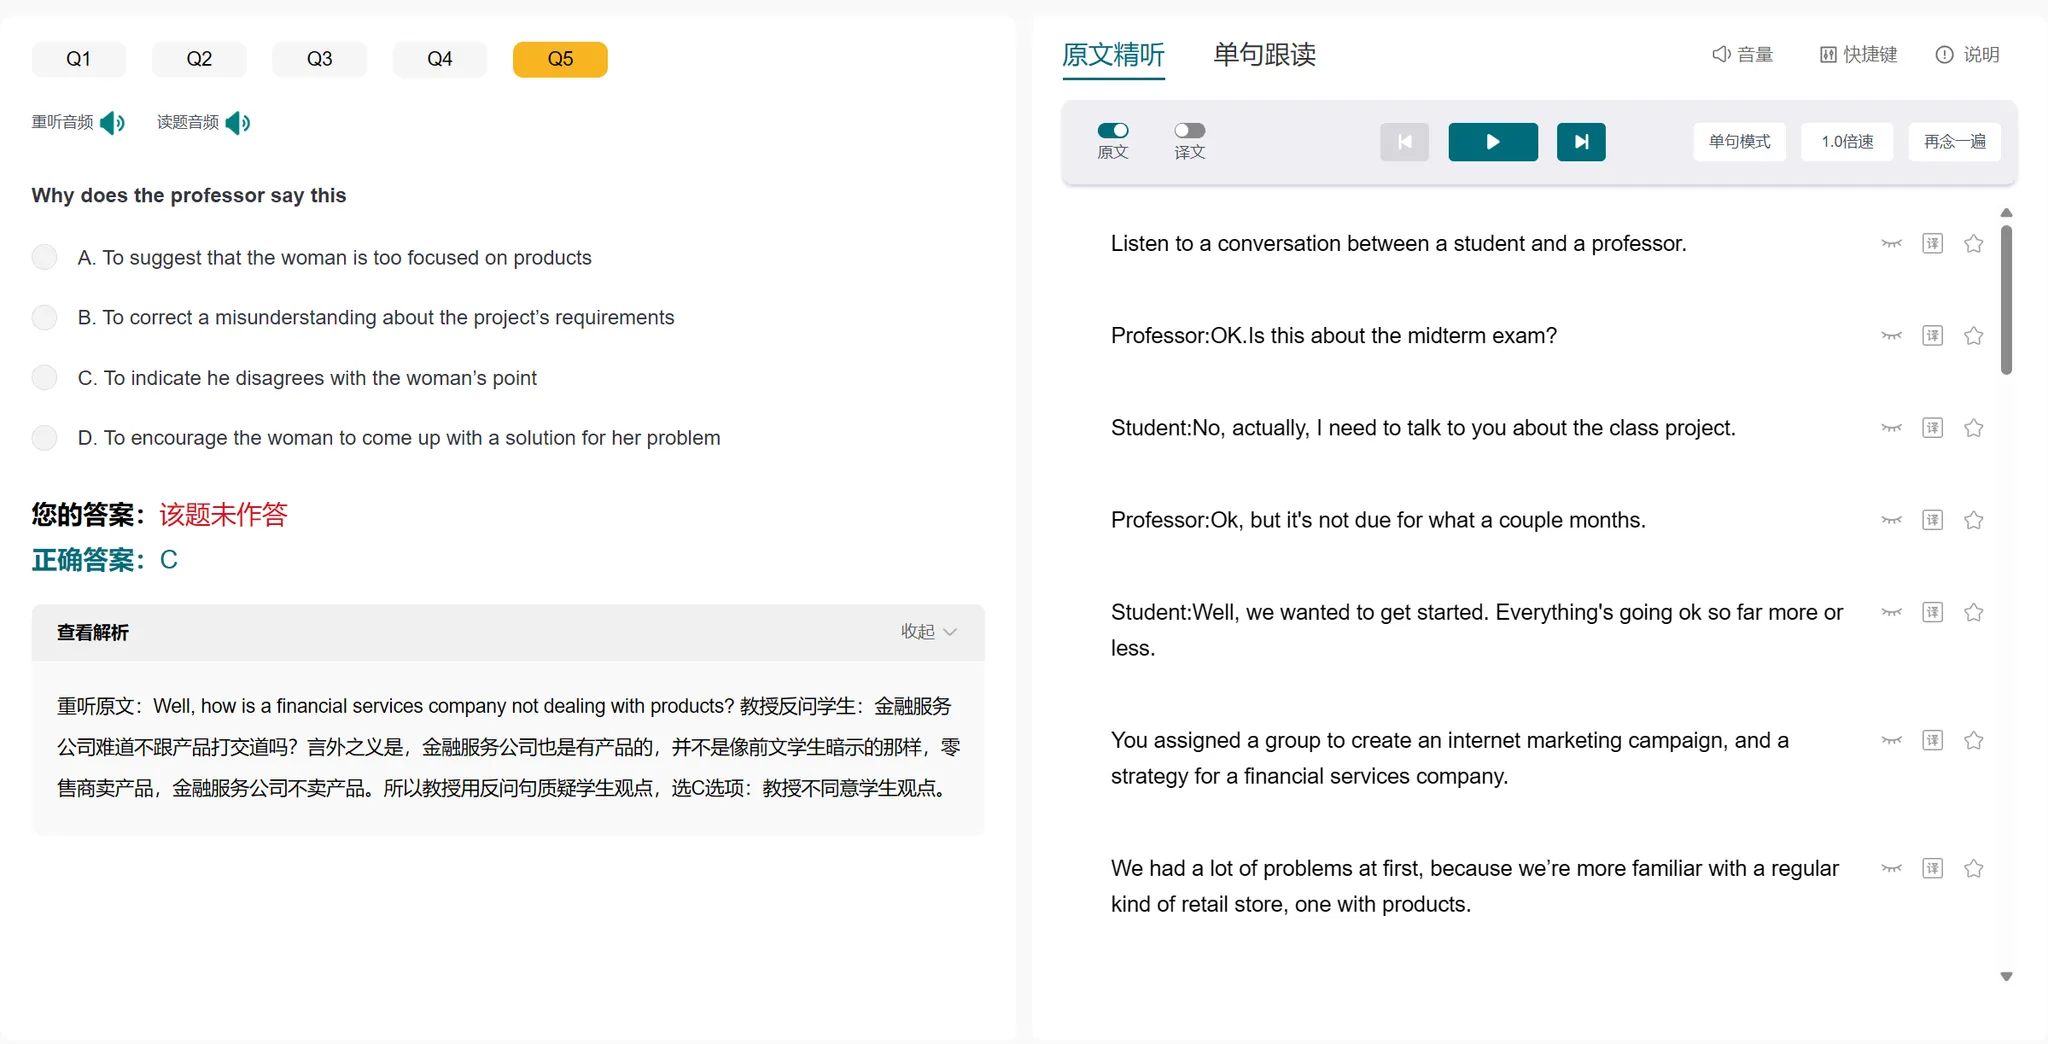The width and height of the screenshot is (2048, 1044).
Task: Play the 读题音频 speaker icon
Action: tap(238, 123)
